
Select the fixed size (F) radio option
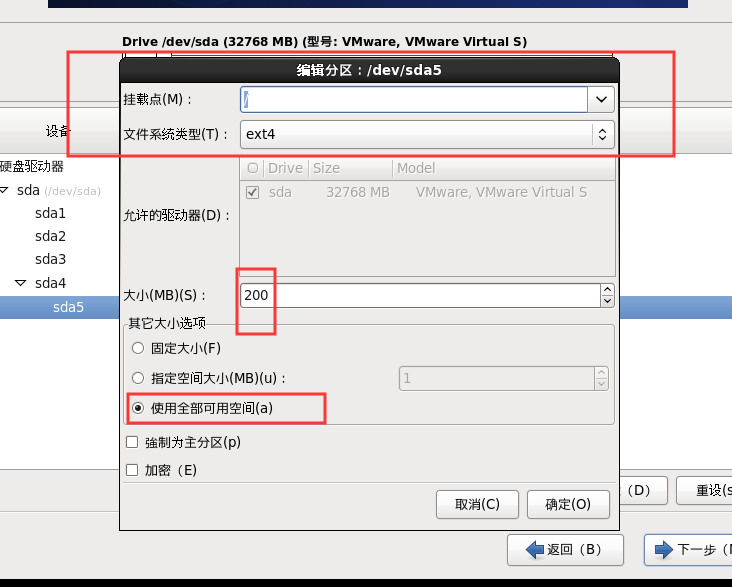pyautogui.click(x=138, y=348)
